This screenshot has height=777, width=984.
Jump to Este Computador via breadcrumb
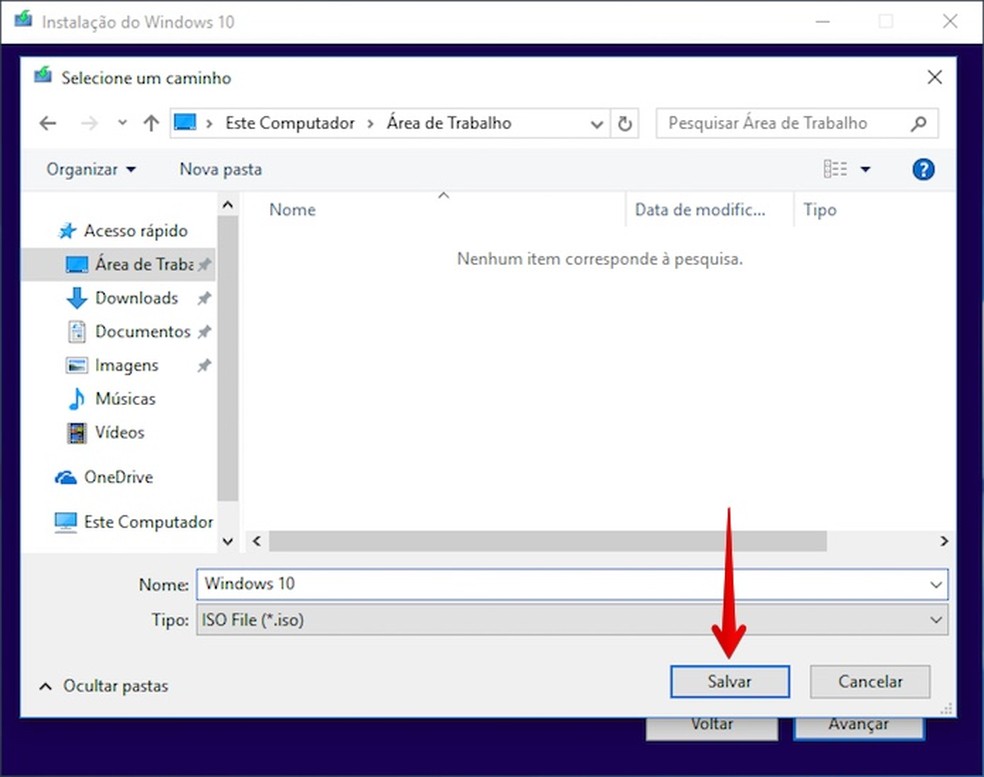pos(290,122)
